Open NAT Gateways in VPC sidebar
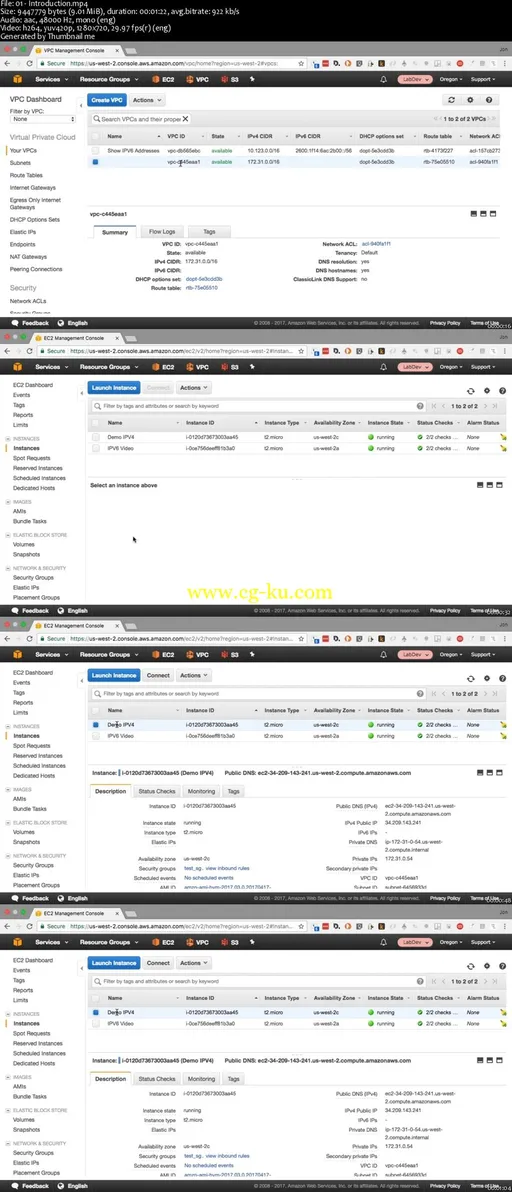This screenshot has width=512, height=1192. click(28, 256)
